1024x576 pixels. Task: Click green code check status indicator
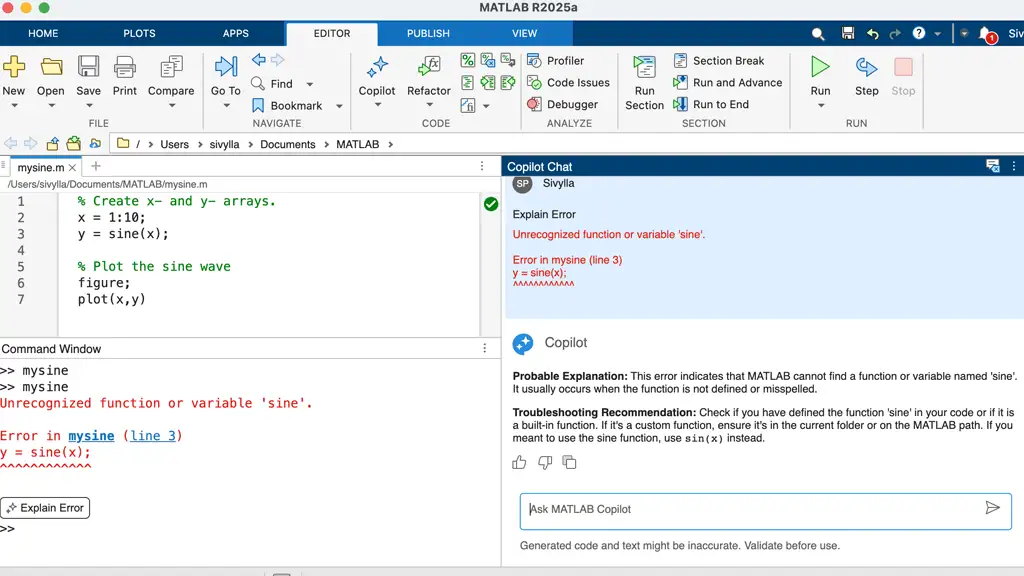coord(490,204)
